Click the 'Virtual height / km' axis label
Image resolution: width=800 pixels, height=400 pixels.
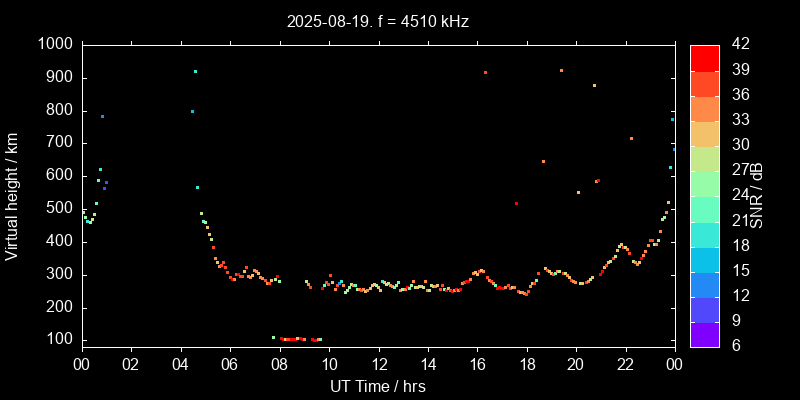click(13, 196)
